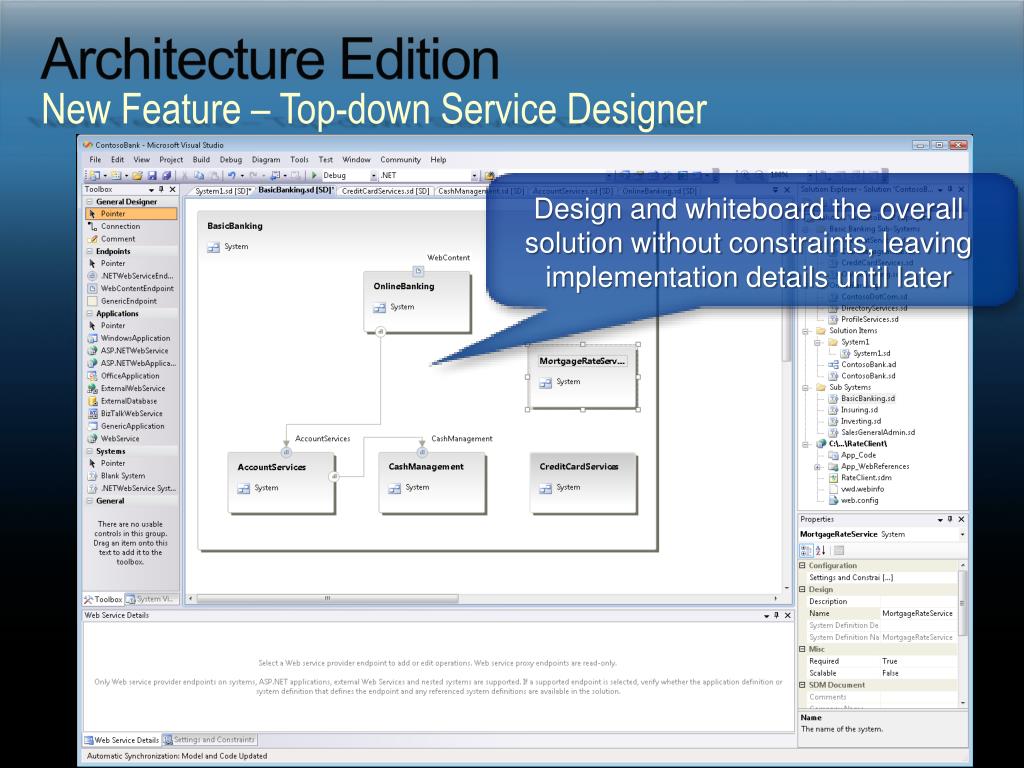Click the System icon inside CreditCardServices block
1024x768 pixels.
coord(545,488)
